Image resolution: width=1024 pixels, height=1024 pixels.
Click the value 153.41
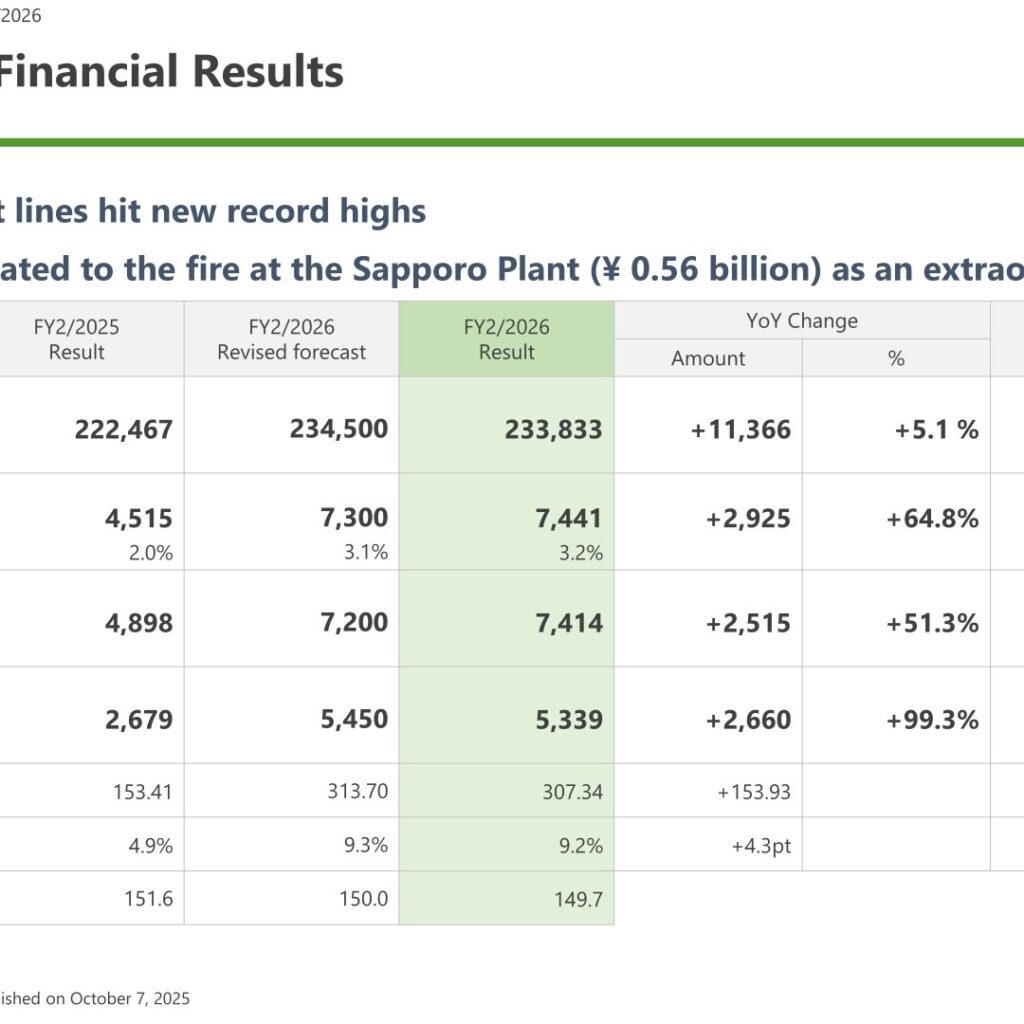pyautogui.click(x=143, y=792)
